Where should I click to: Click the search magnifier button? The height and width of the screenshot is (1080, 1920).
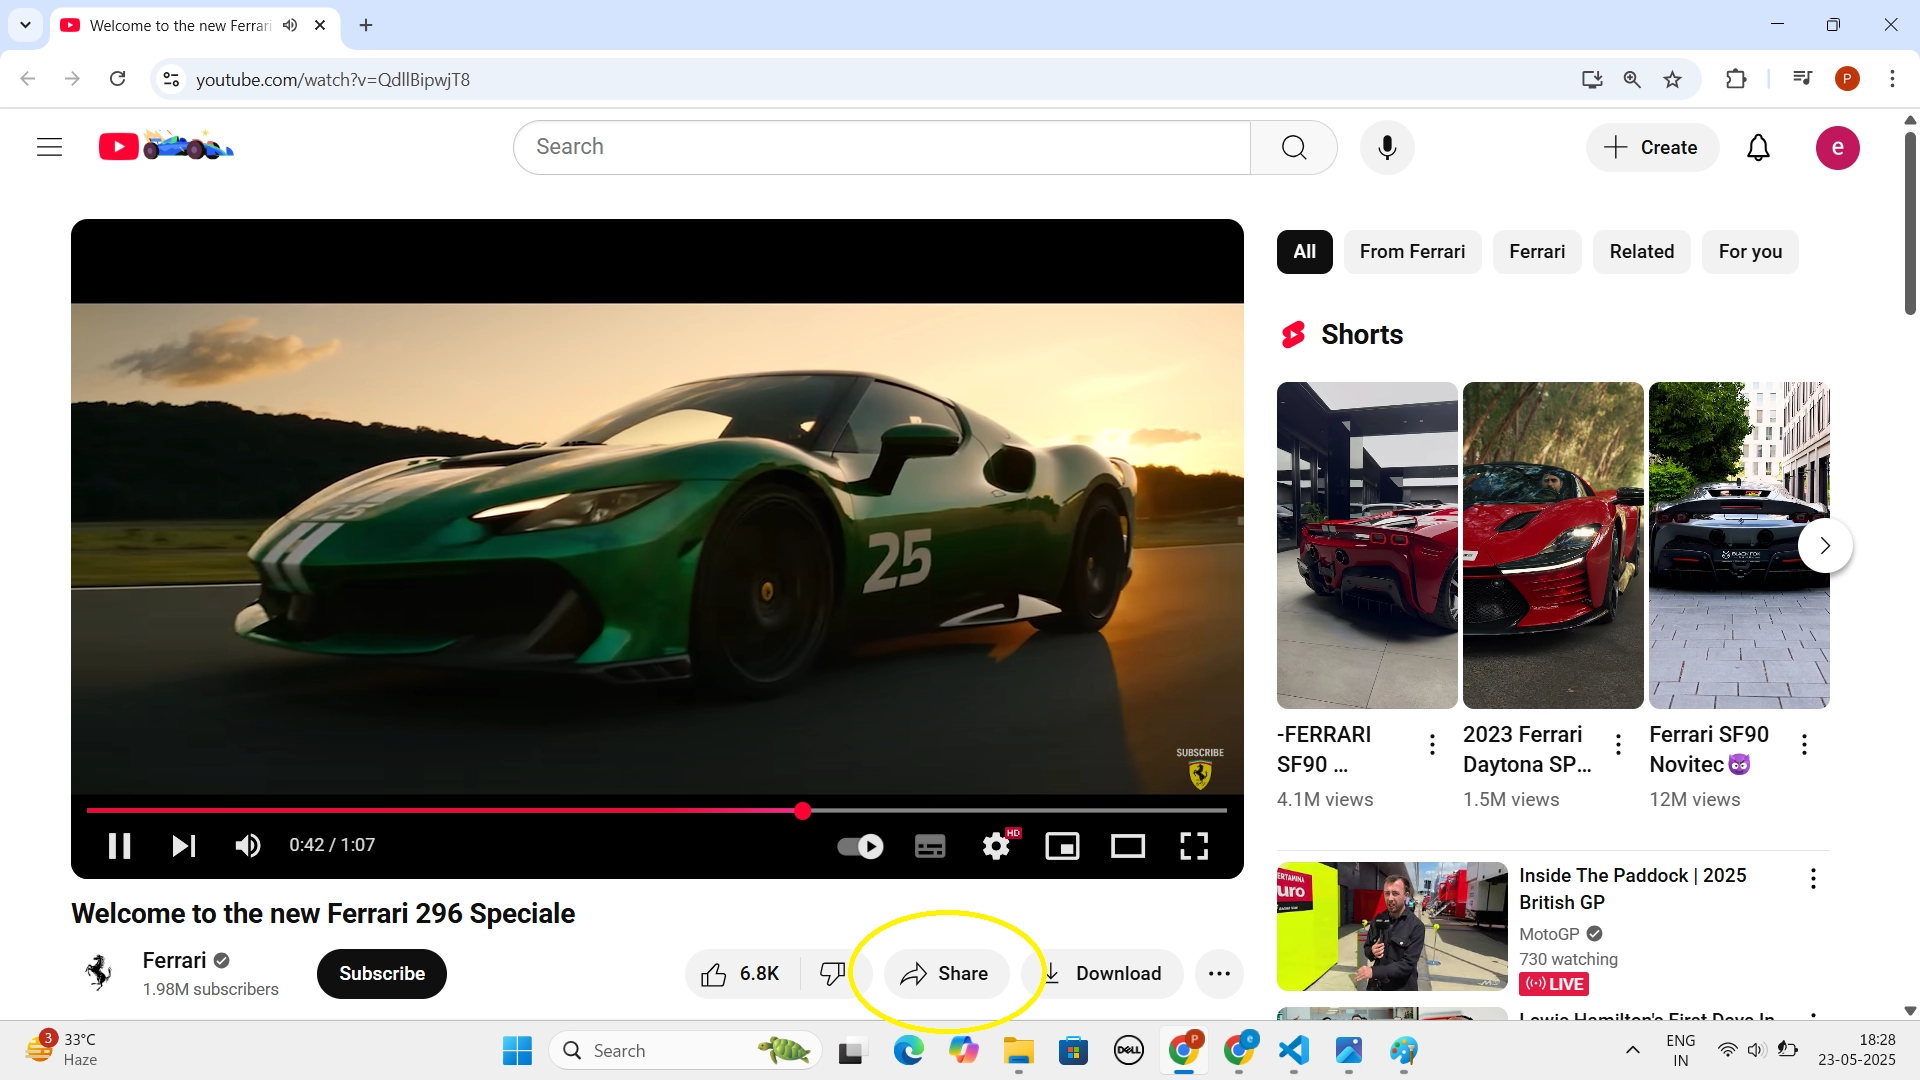[1294, 147]
